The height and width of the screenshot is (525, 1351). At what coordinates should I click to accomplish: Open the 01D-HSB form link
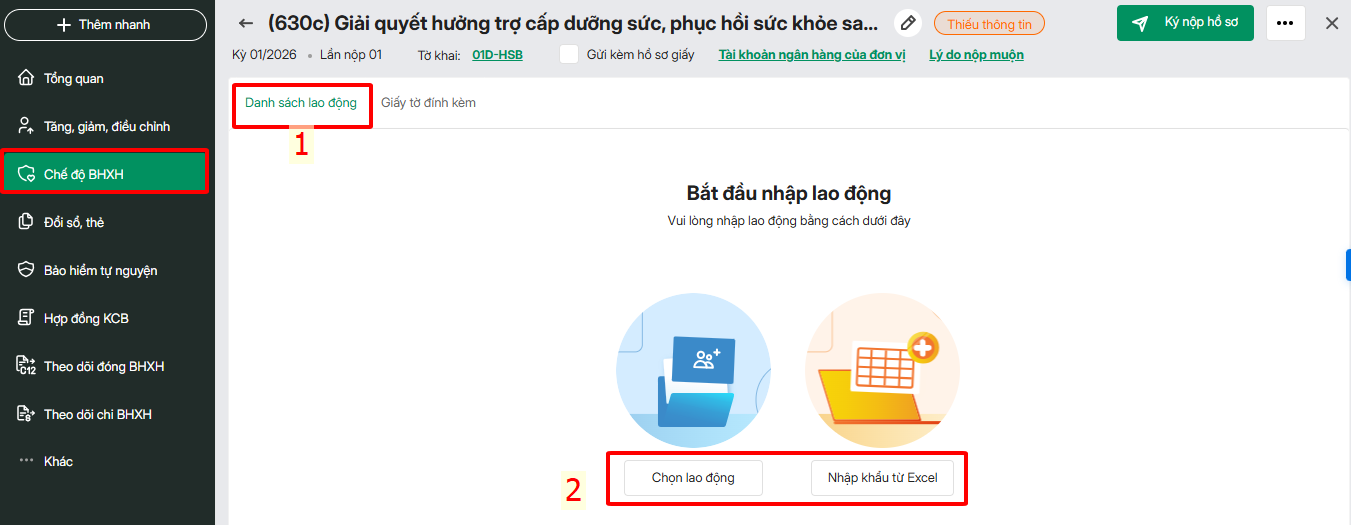tap(497, 55)
